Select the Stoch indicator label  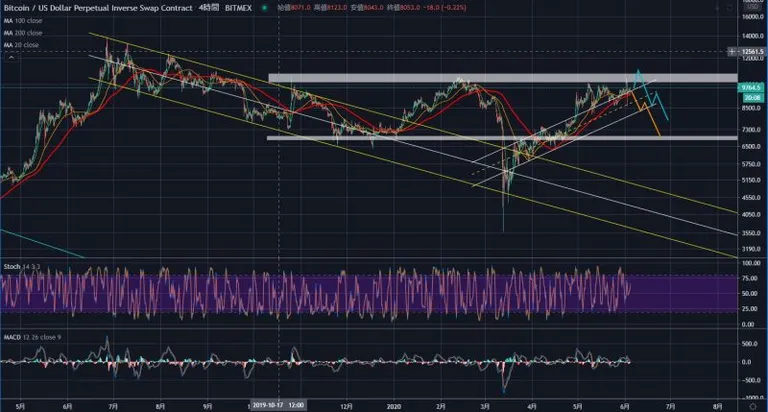[12, 267]
